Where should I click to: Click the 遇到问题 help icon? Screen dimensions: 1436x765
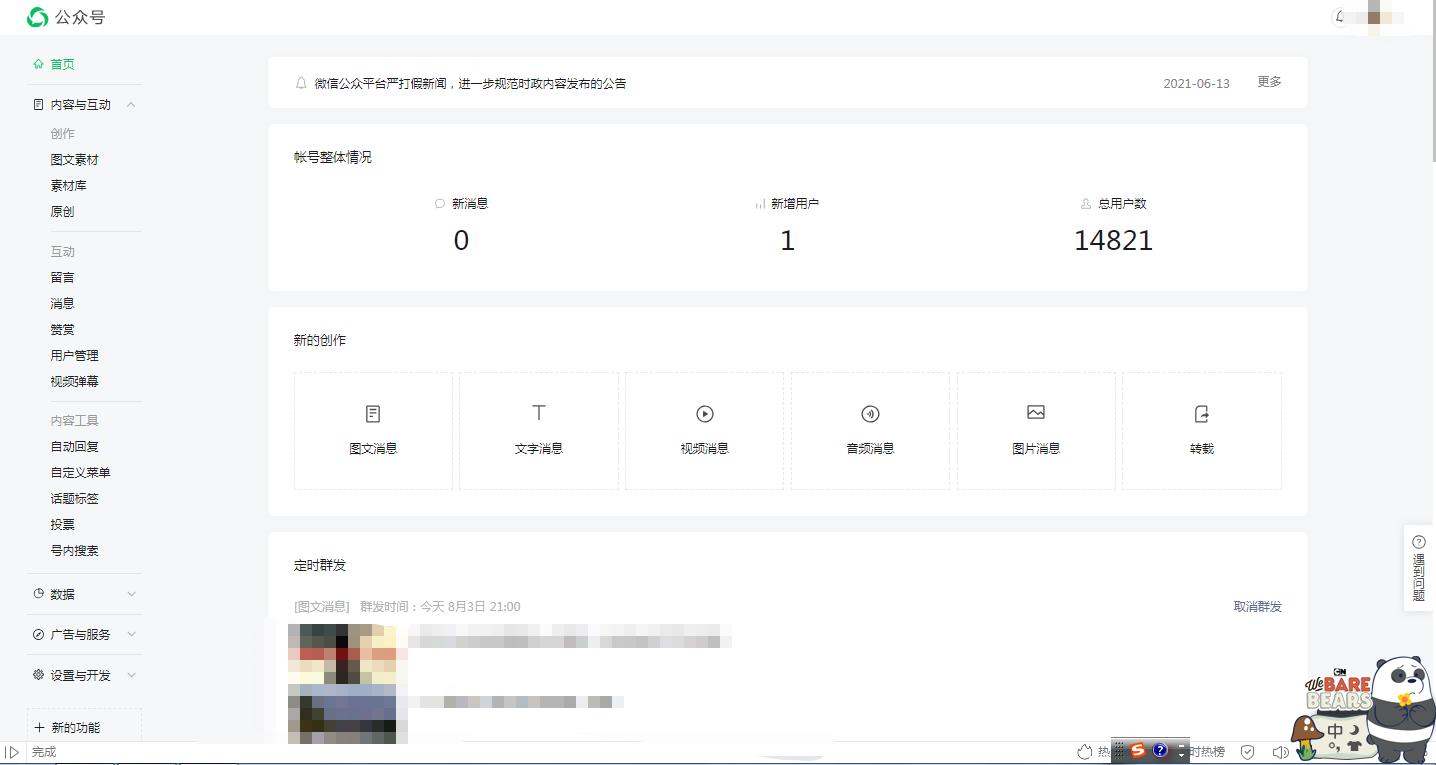pos(1418,542)
